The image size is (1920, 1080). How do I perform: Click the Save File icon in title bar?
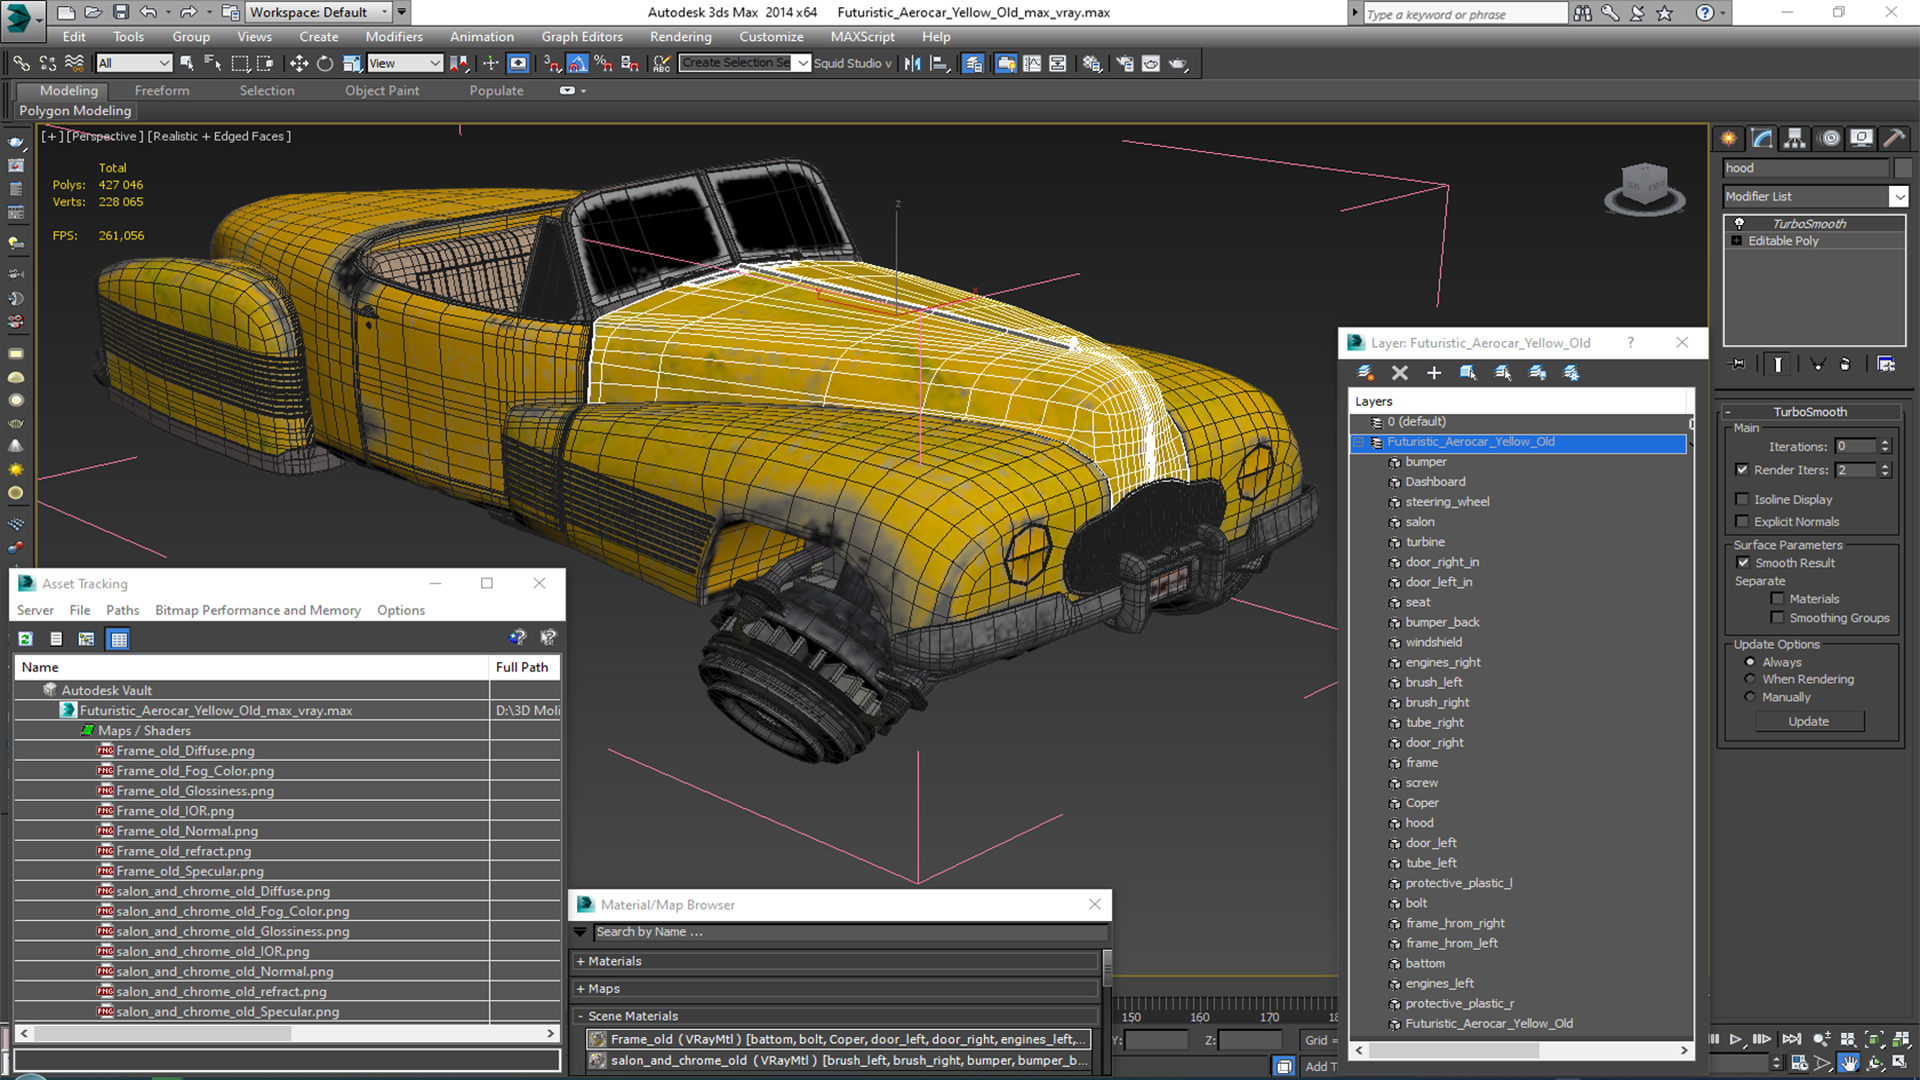coord(120,12)
